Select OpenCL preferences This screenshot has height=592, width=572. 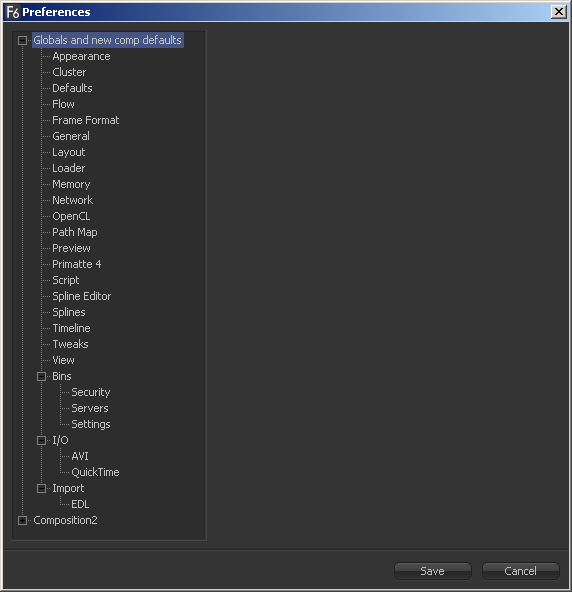[x=71, y=216]
